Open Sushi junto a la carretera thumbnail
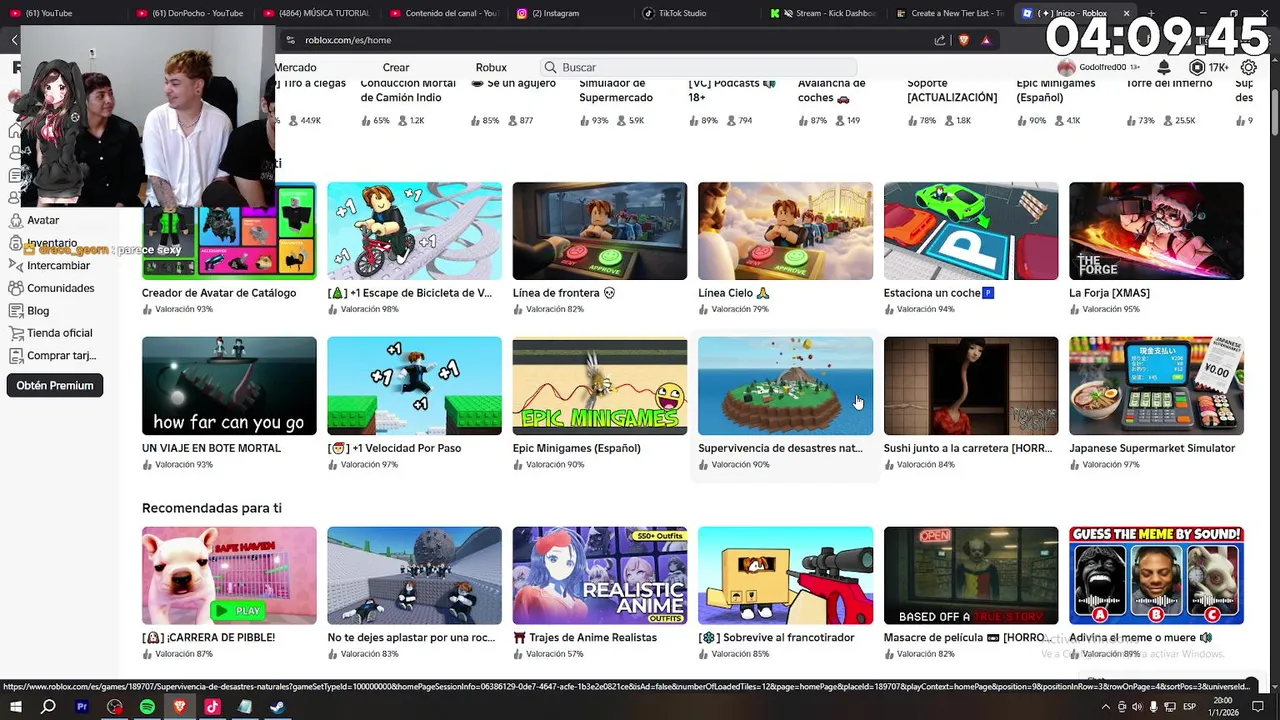Viewport: 1280px width, 720px height. (x=971, y=386)
